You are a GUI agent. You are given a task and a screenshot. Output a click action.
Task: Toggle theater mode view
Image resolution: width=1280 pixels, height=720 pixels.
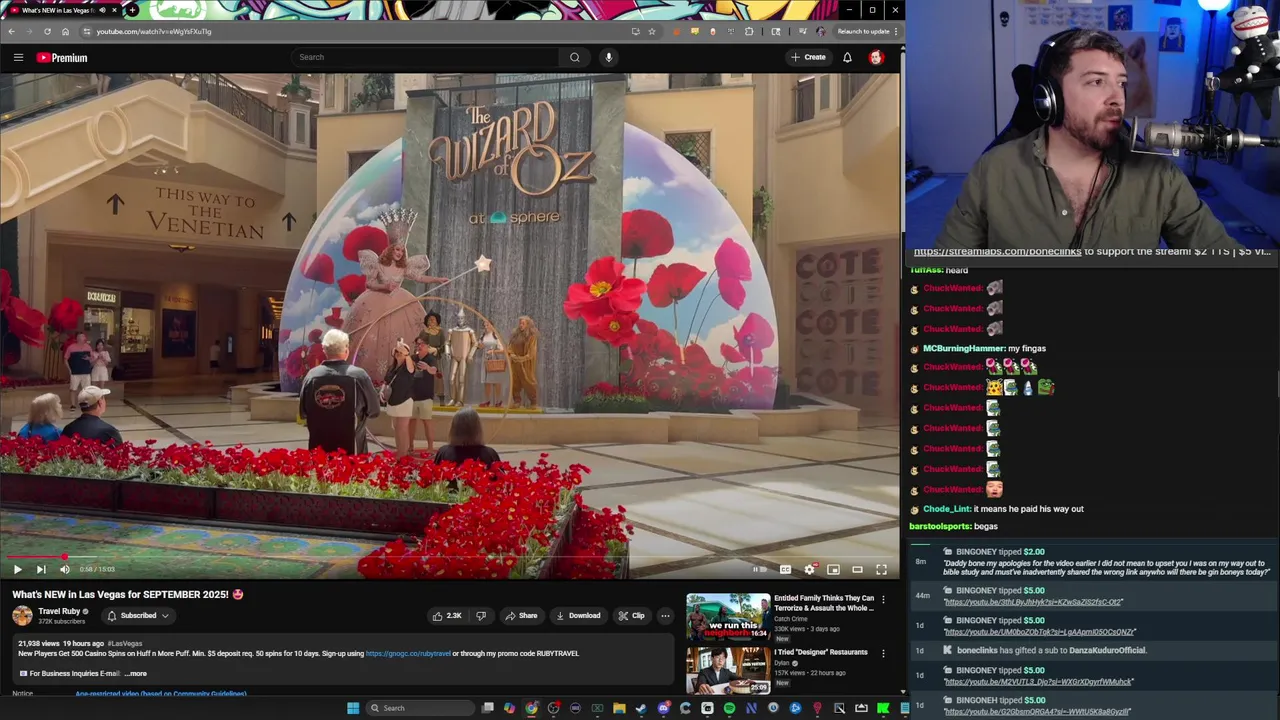click(857, 569)
